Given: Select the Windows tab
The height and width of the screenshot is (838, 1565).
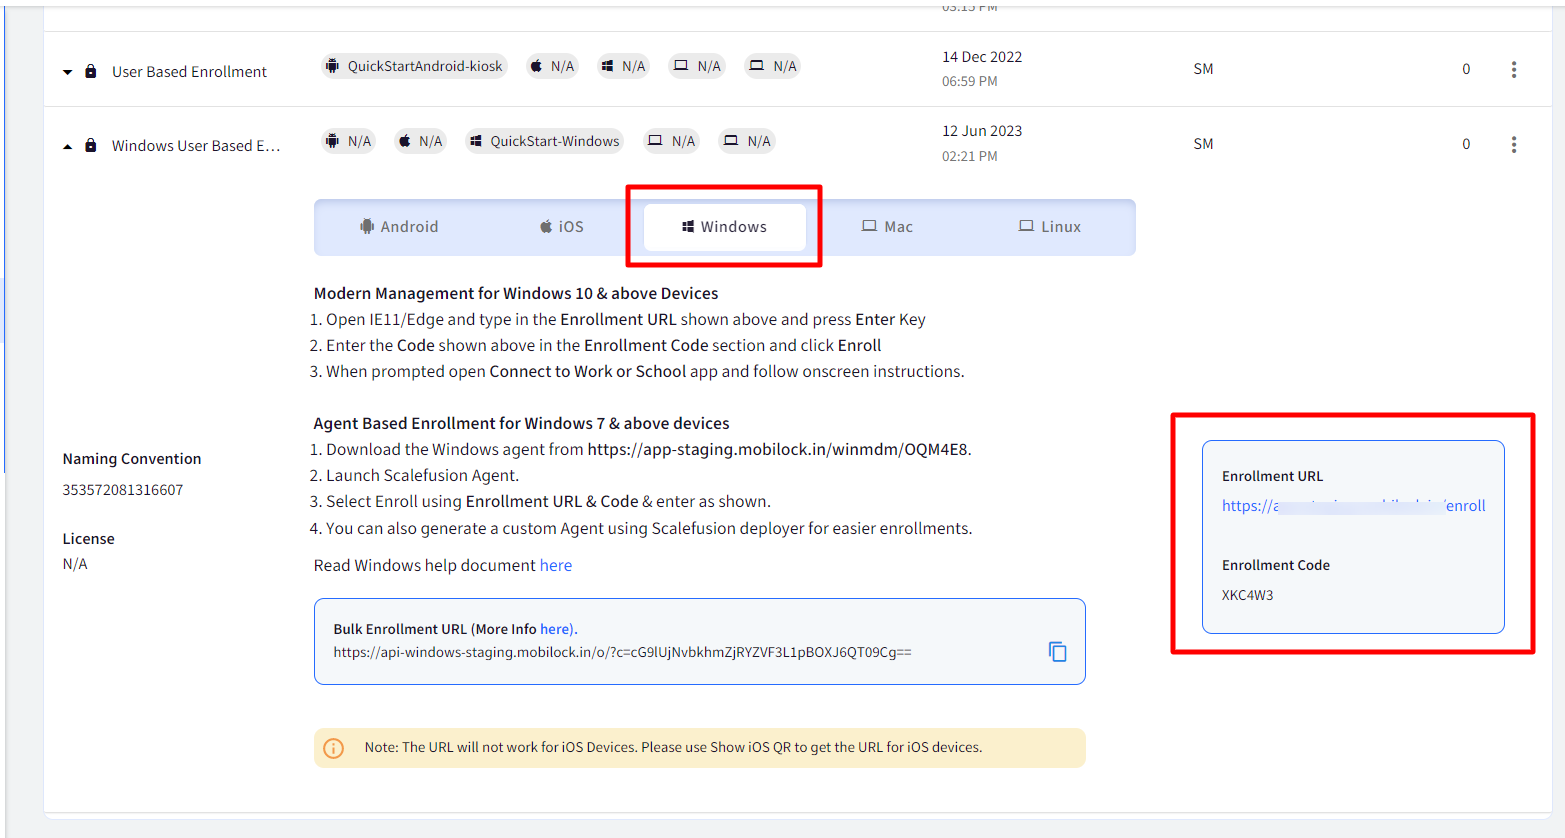Looking at the screenshot, I should click(x=725, y=227).
